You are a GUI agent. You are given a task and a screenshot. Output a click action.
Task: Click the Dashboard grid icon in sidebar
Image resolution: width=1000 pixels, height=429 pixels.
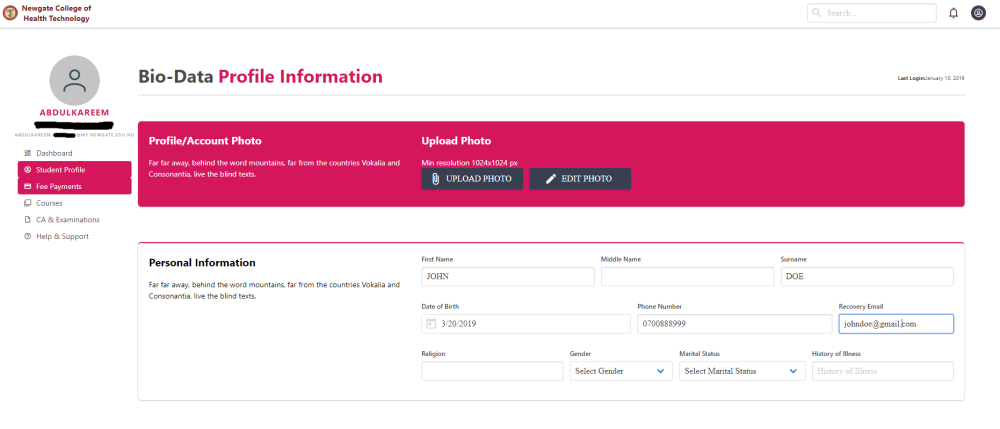tap(27, 153)
